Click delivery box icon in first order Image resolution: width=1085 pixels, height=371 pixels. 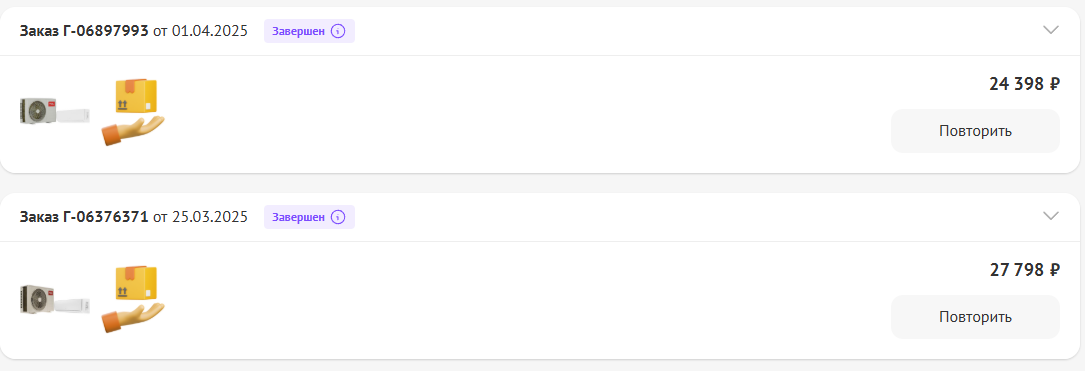(133, 111)
